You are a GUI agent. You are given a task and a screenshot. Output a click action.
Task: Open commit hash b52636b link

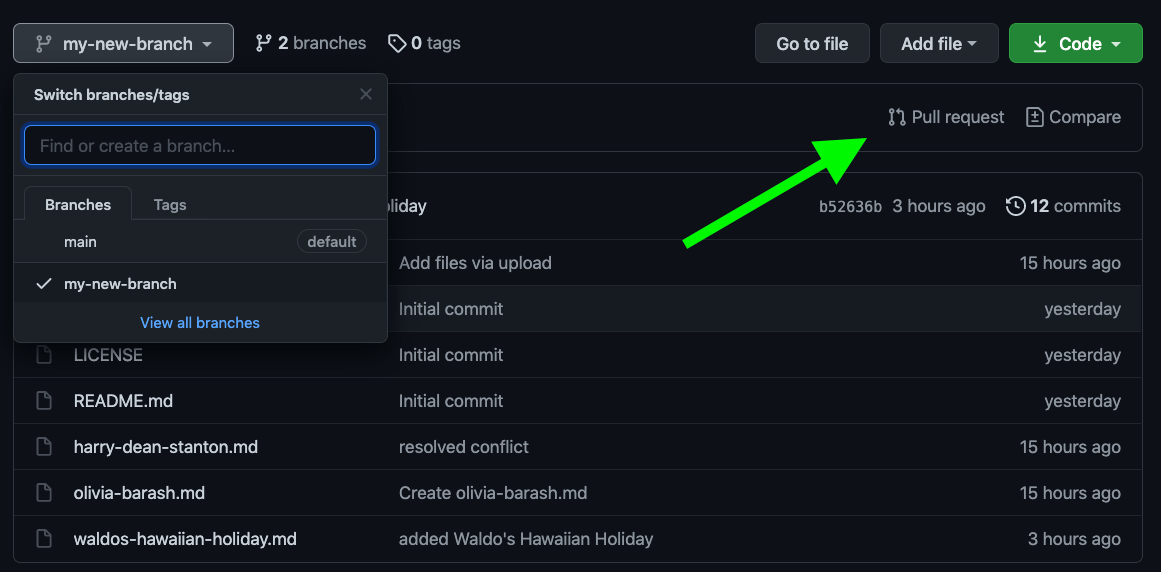tap(850, 207)
